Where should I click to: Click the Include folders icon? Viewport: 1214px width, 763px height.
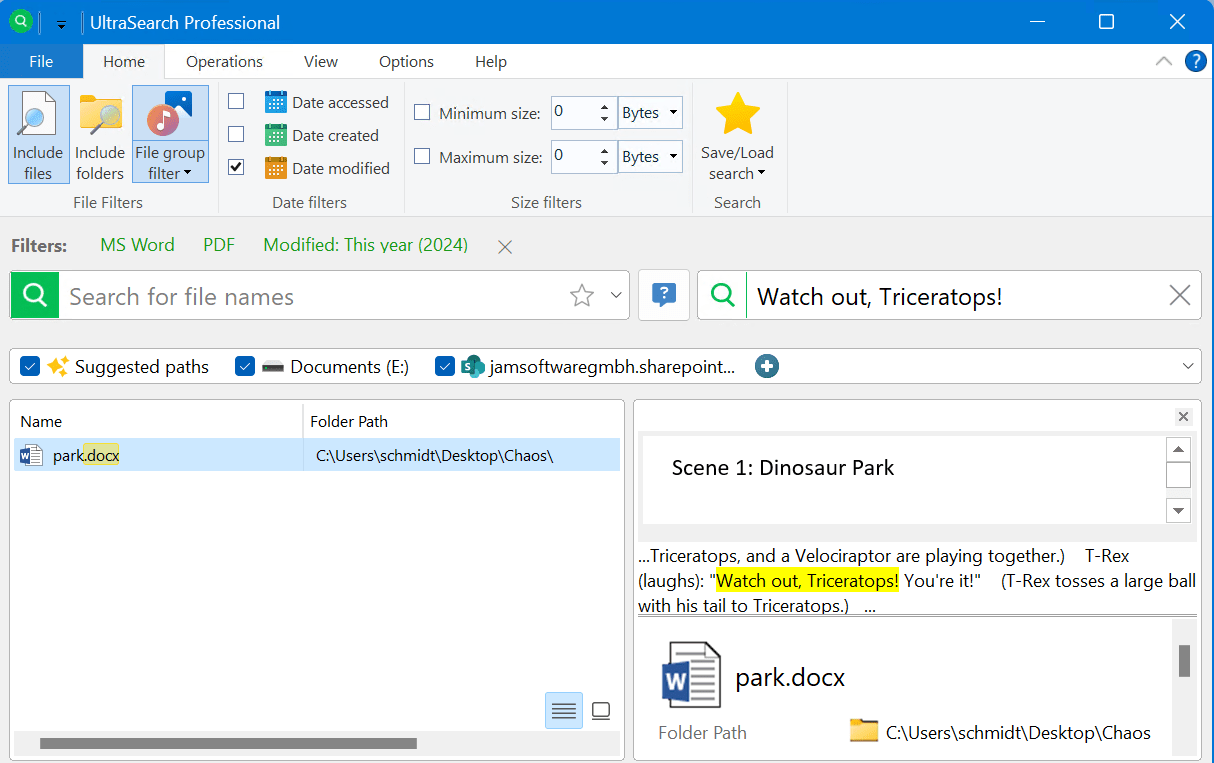(x=100, y=117)
